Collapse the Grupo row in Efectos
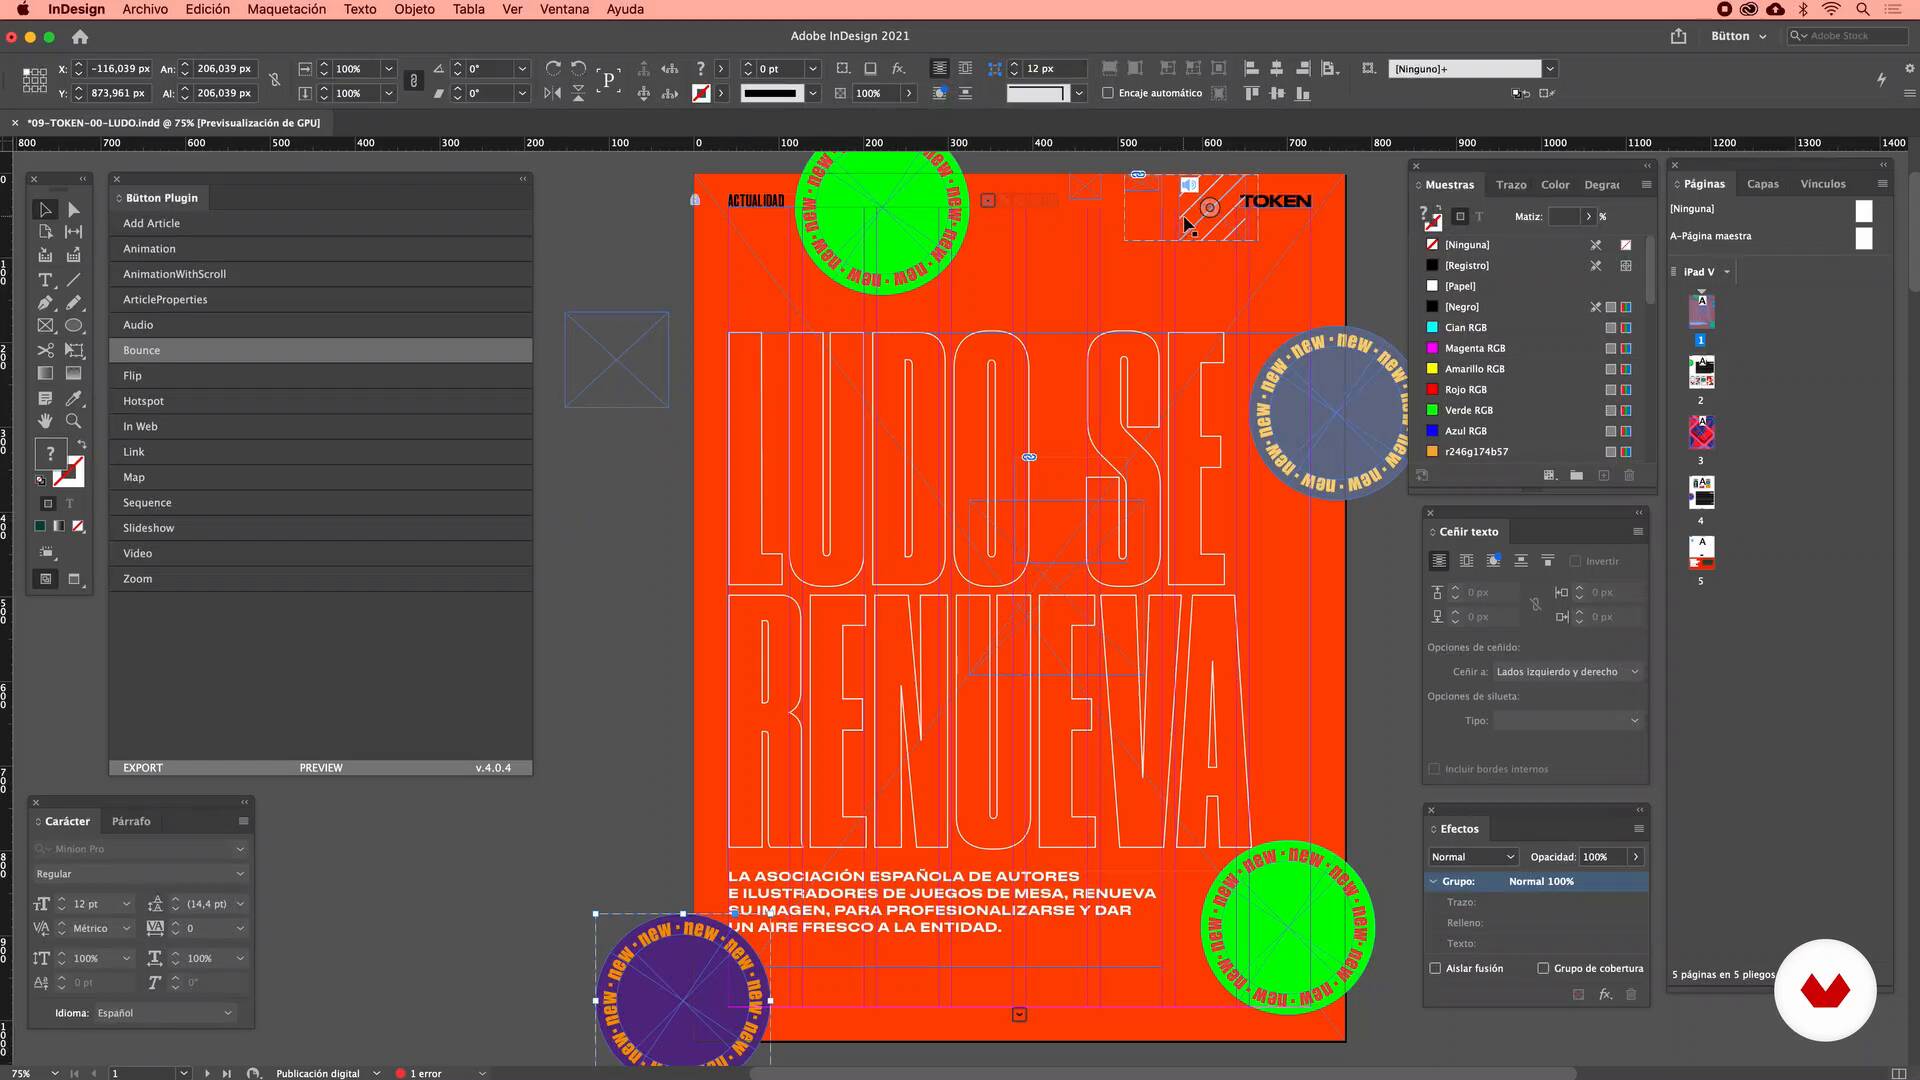Image resolution: width=1920 pixels, height=1080 pixels. pos(1433,881)
